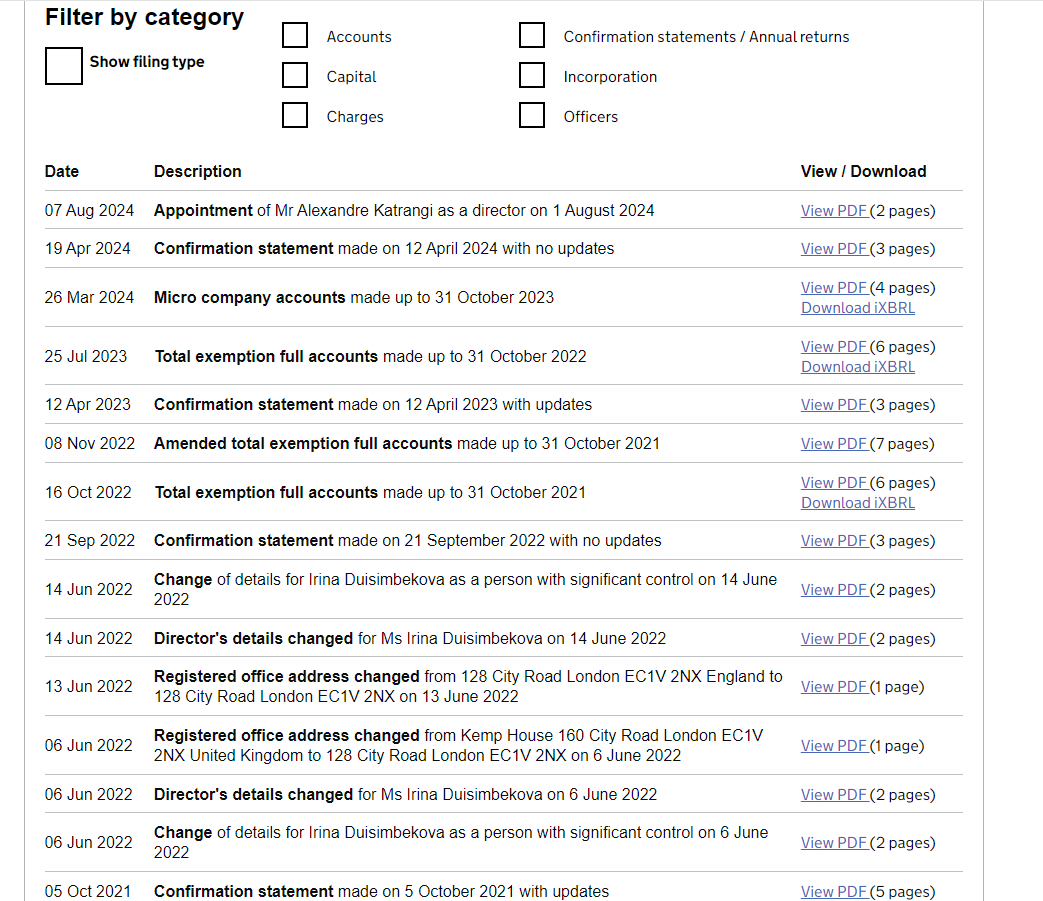The image size is (1043, 901).
Task: Open PDF for 21 Sep 2022 confirmation statement
Action: (834, 541)
